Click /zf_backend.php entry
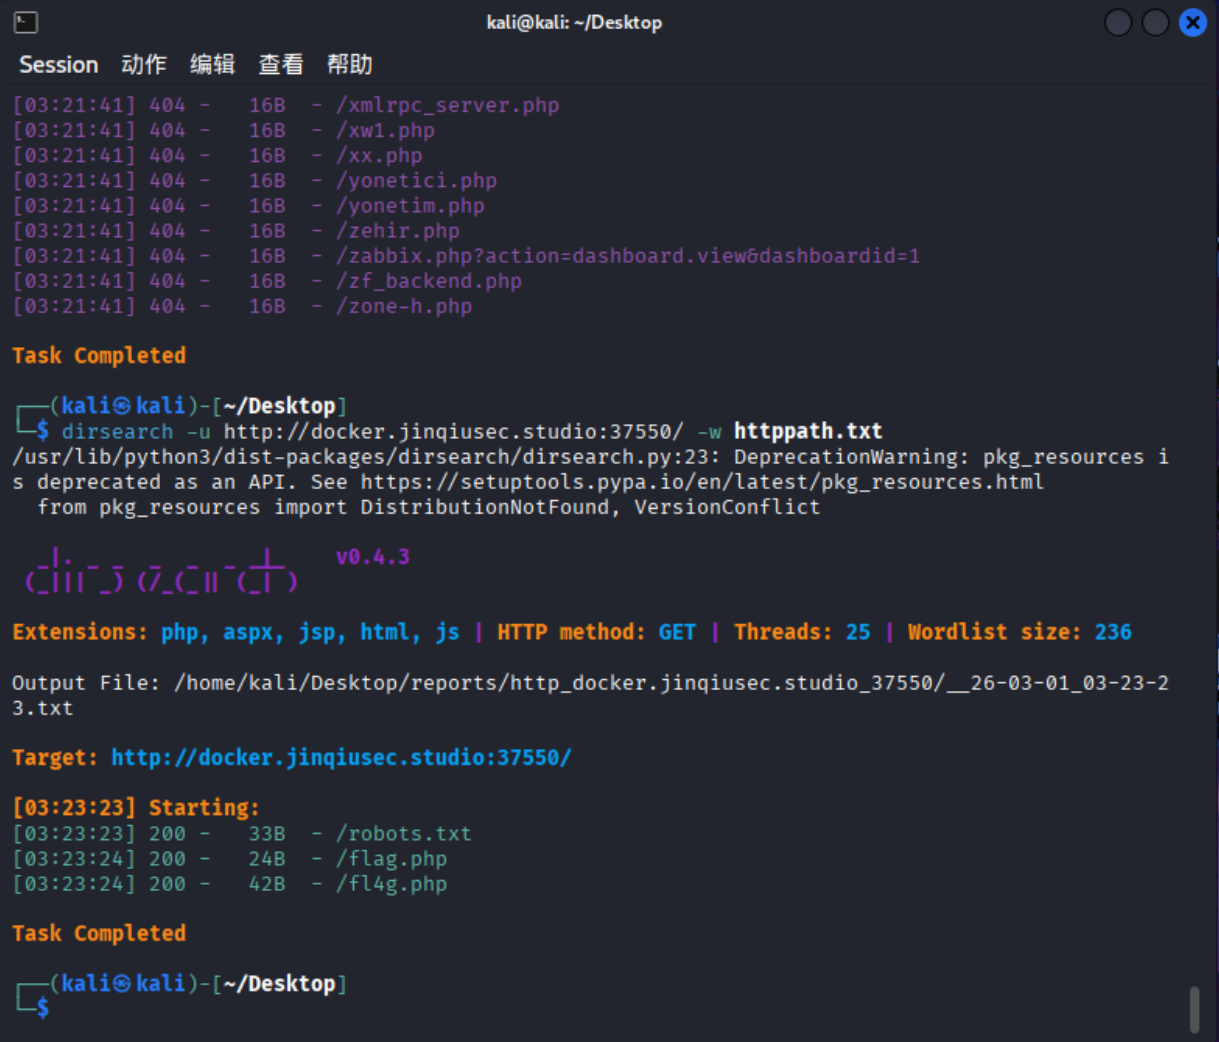The width and height of the screenshot is (1219, 1042). (429, 281)
